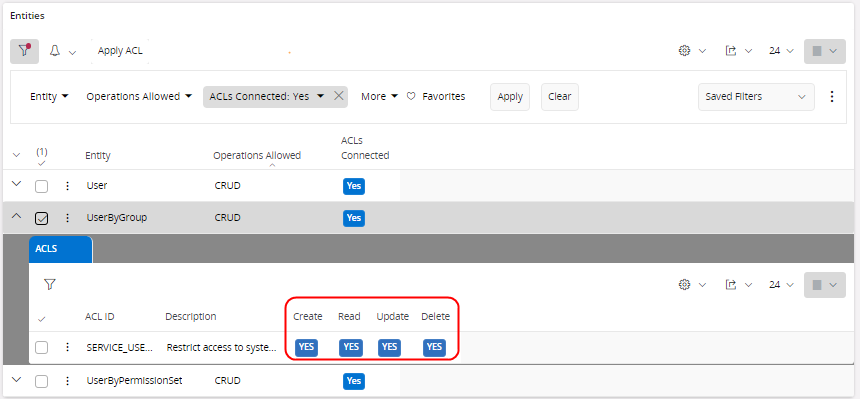Open the Operations Allowed filter dropdown
Image resolution: width=860 pixels, height=399 pixels.
[139, 96]
